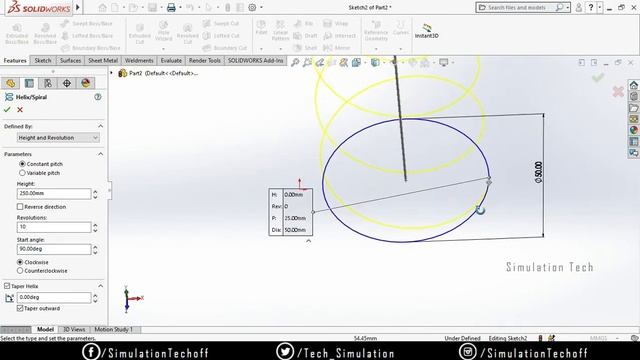Open SOLIDWORKS Resources home icon in task pane

(633, 85)
